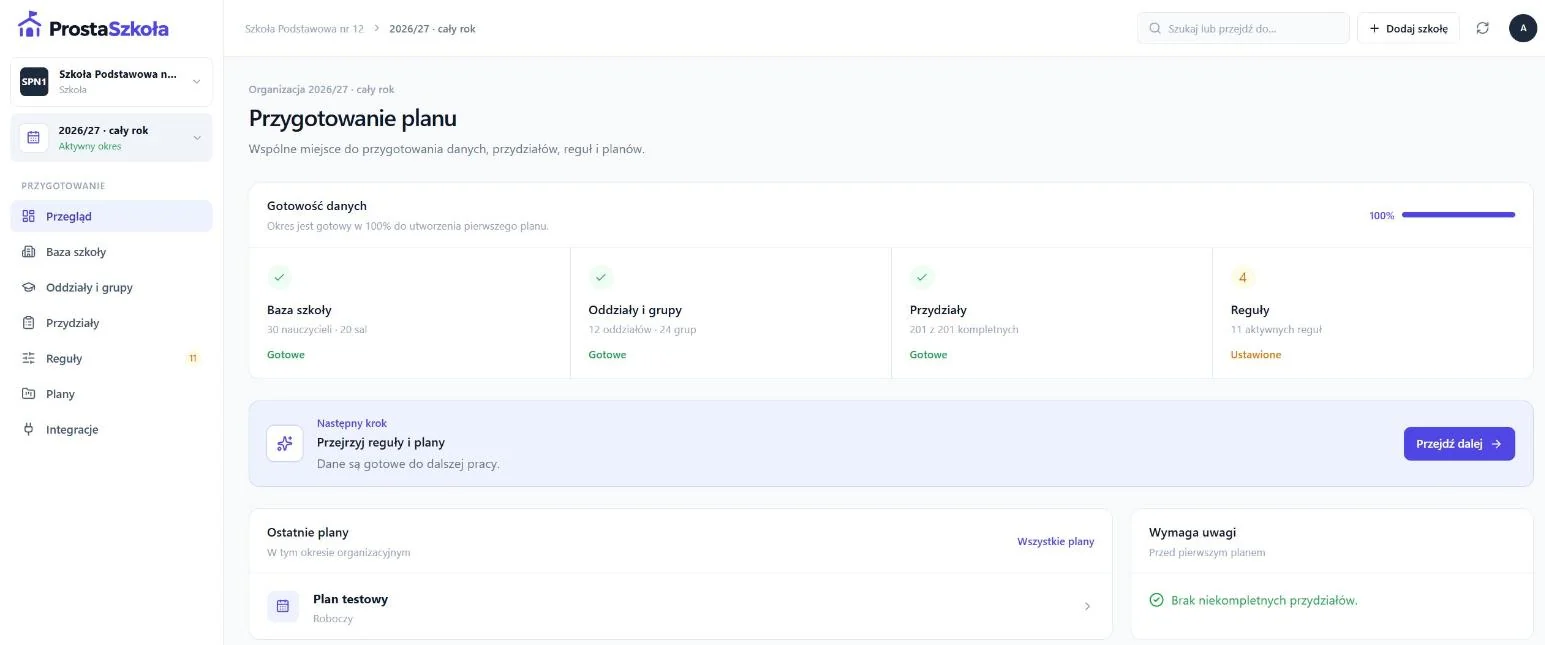Image resolution: width=1545 pixels, height=645 pixels.
Task: Click the calendar icon beside 2026/27 period
Action: pyautogui.click(x=33, y=138)
